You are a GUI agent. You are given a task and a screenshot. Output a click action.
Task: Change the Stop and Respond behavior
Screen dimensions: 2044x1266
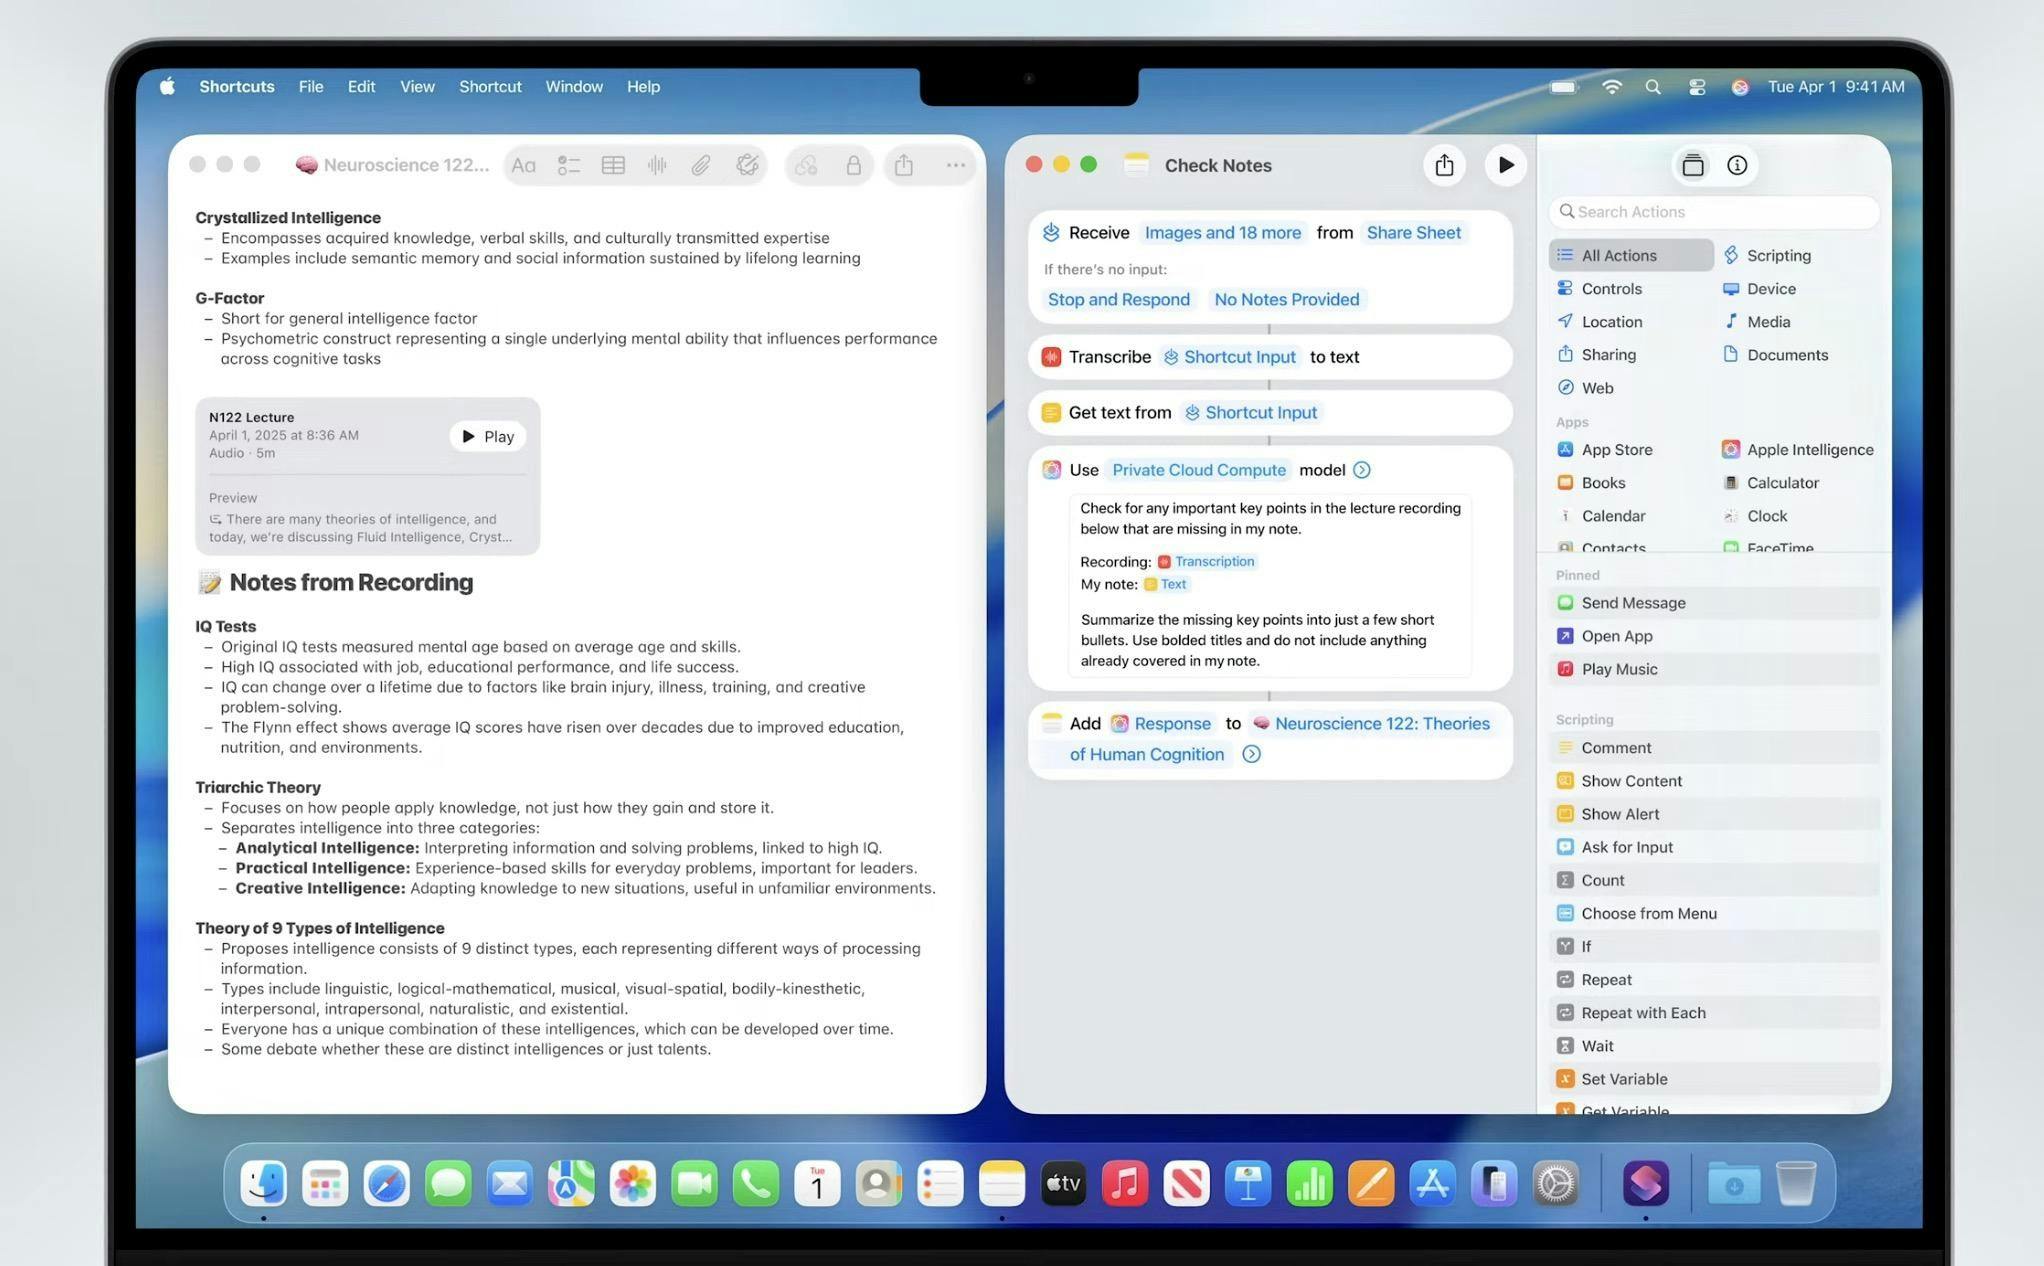(1118, 299)
